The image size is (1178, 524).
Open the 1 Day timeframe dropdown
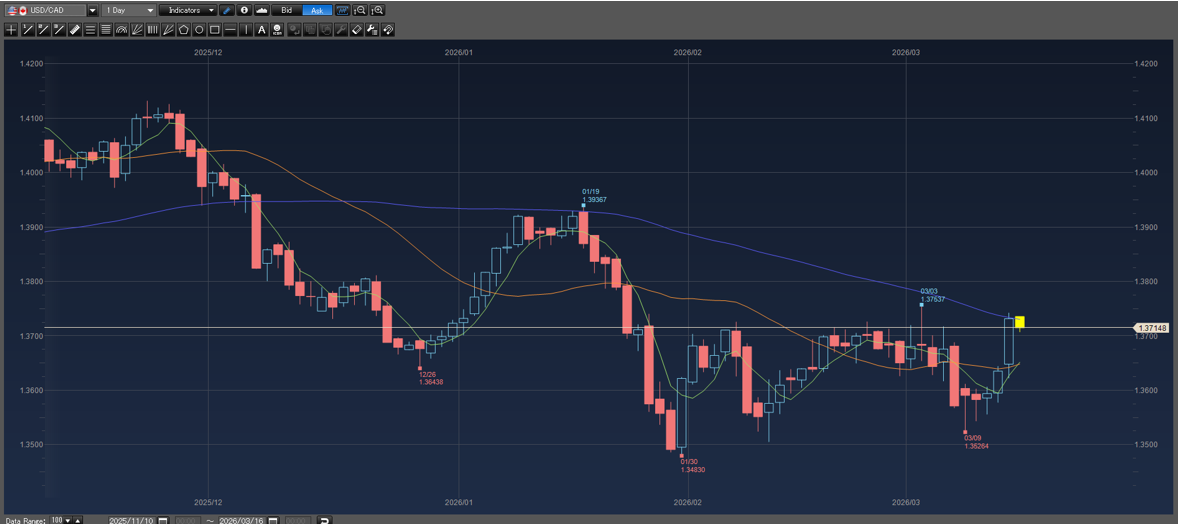(x=150, y=10)
